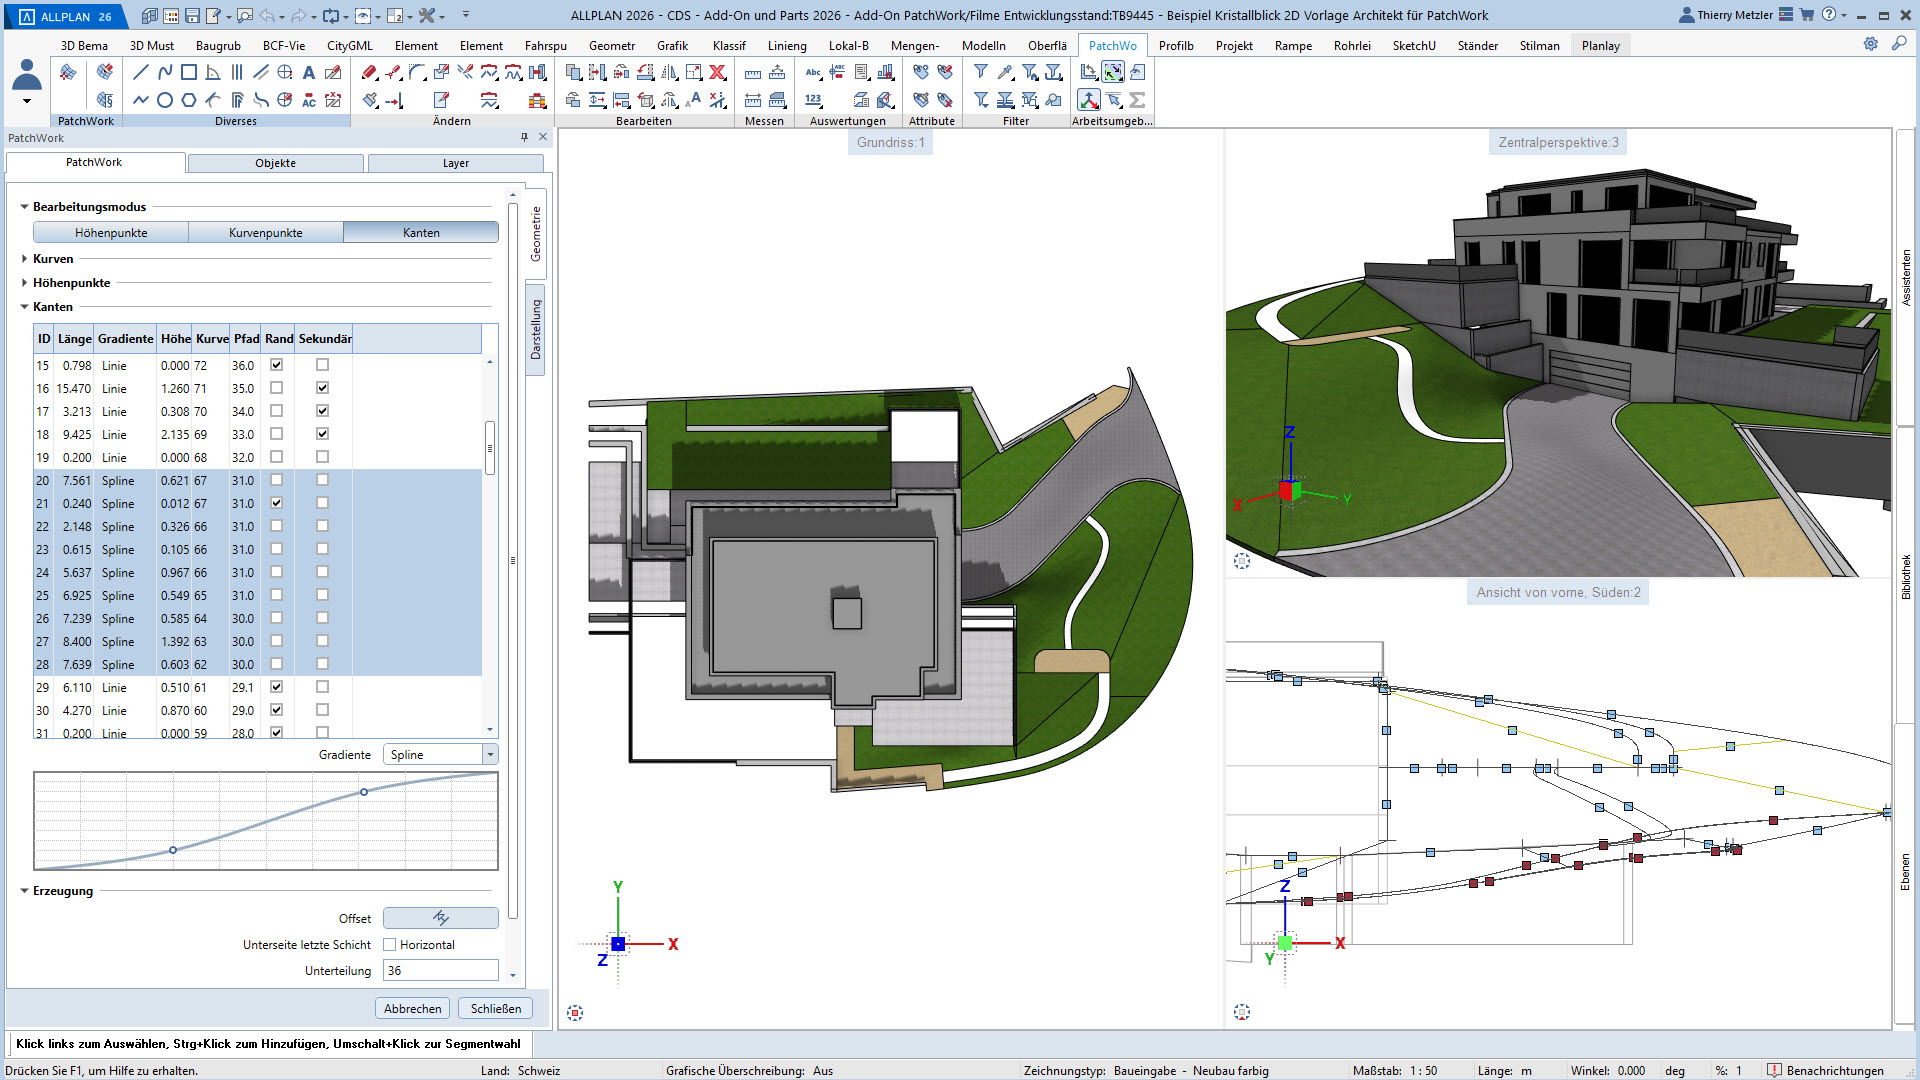Click the shopping cart icon in title bar
This screenshot has width=1920, height=1080.
(1807, 15)
